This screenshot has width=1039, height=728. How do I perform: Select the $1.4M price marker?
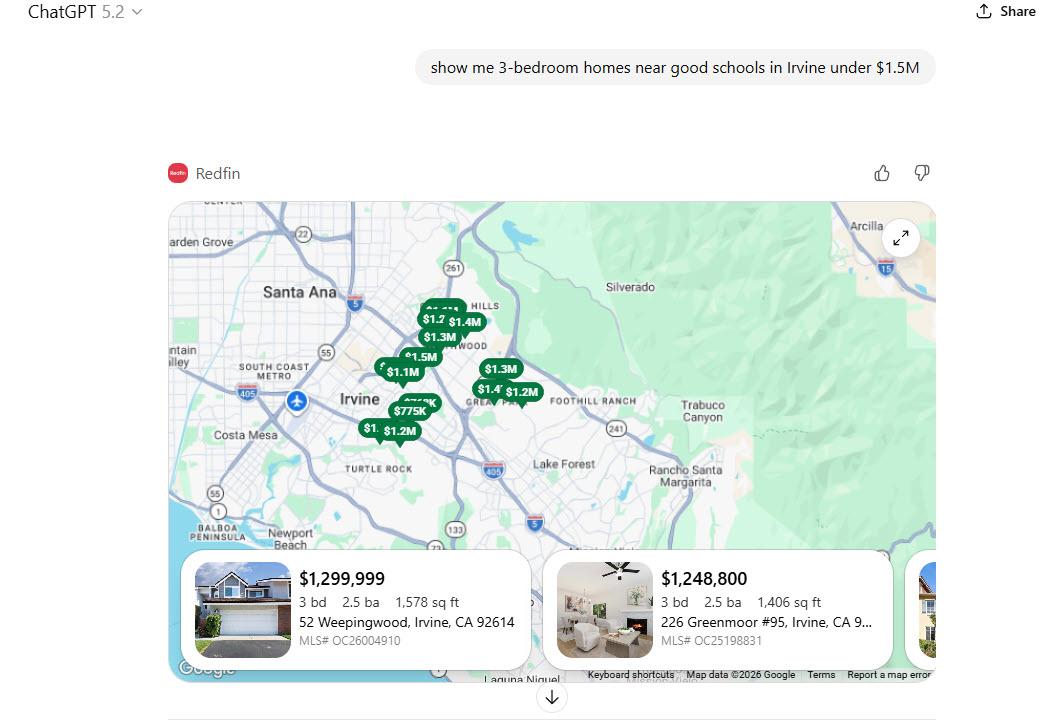click(466, 322)
